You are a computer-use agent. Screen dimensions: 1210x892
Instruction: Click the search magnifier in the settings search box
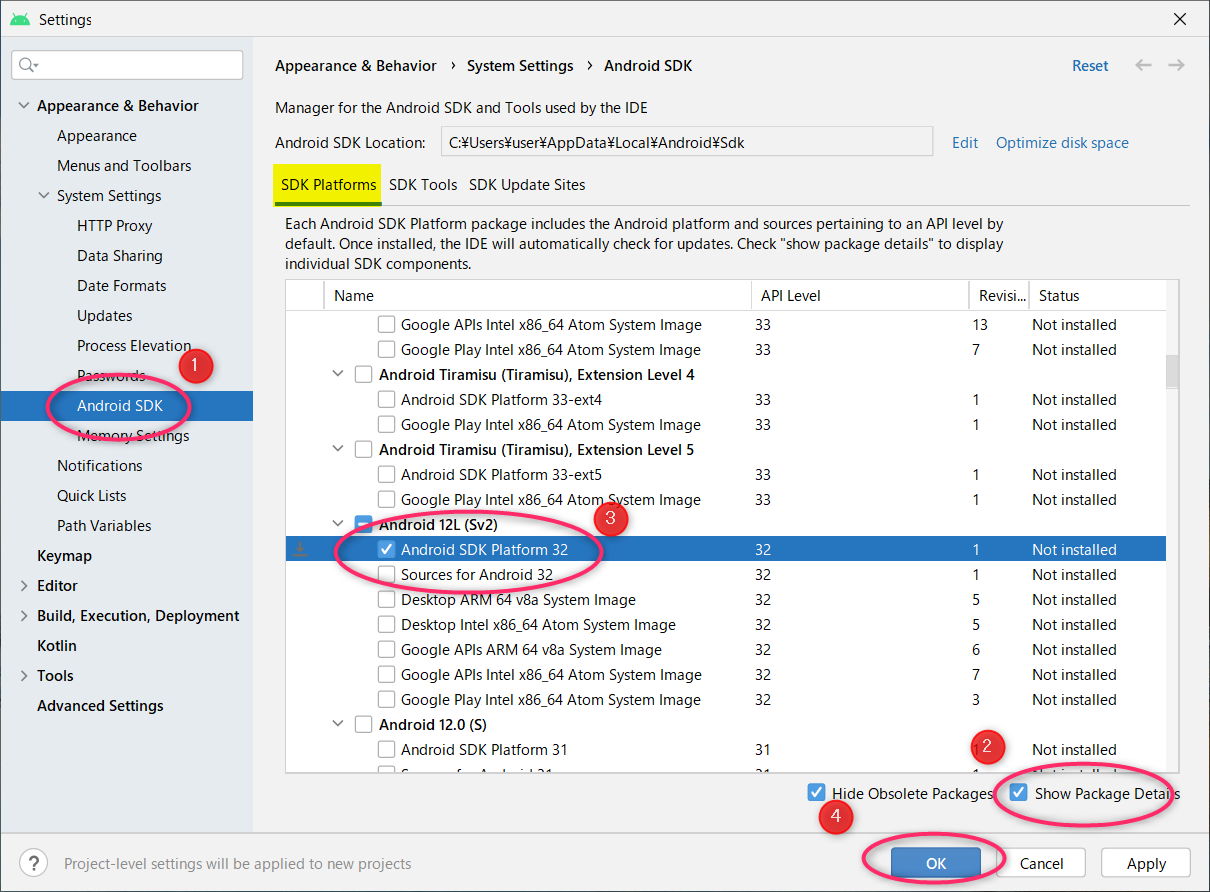coord(28,64)
